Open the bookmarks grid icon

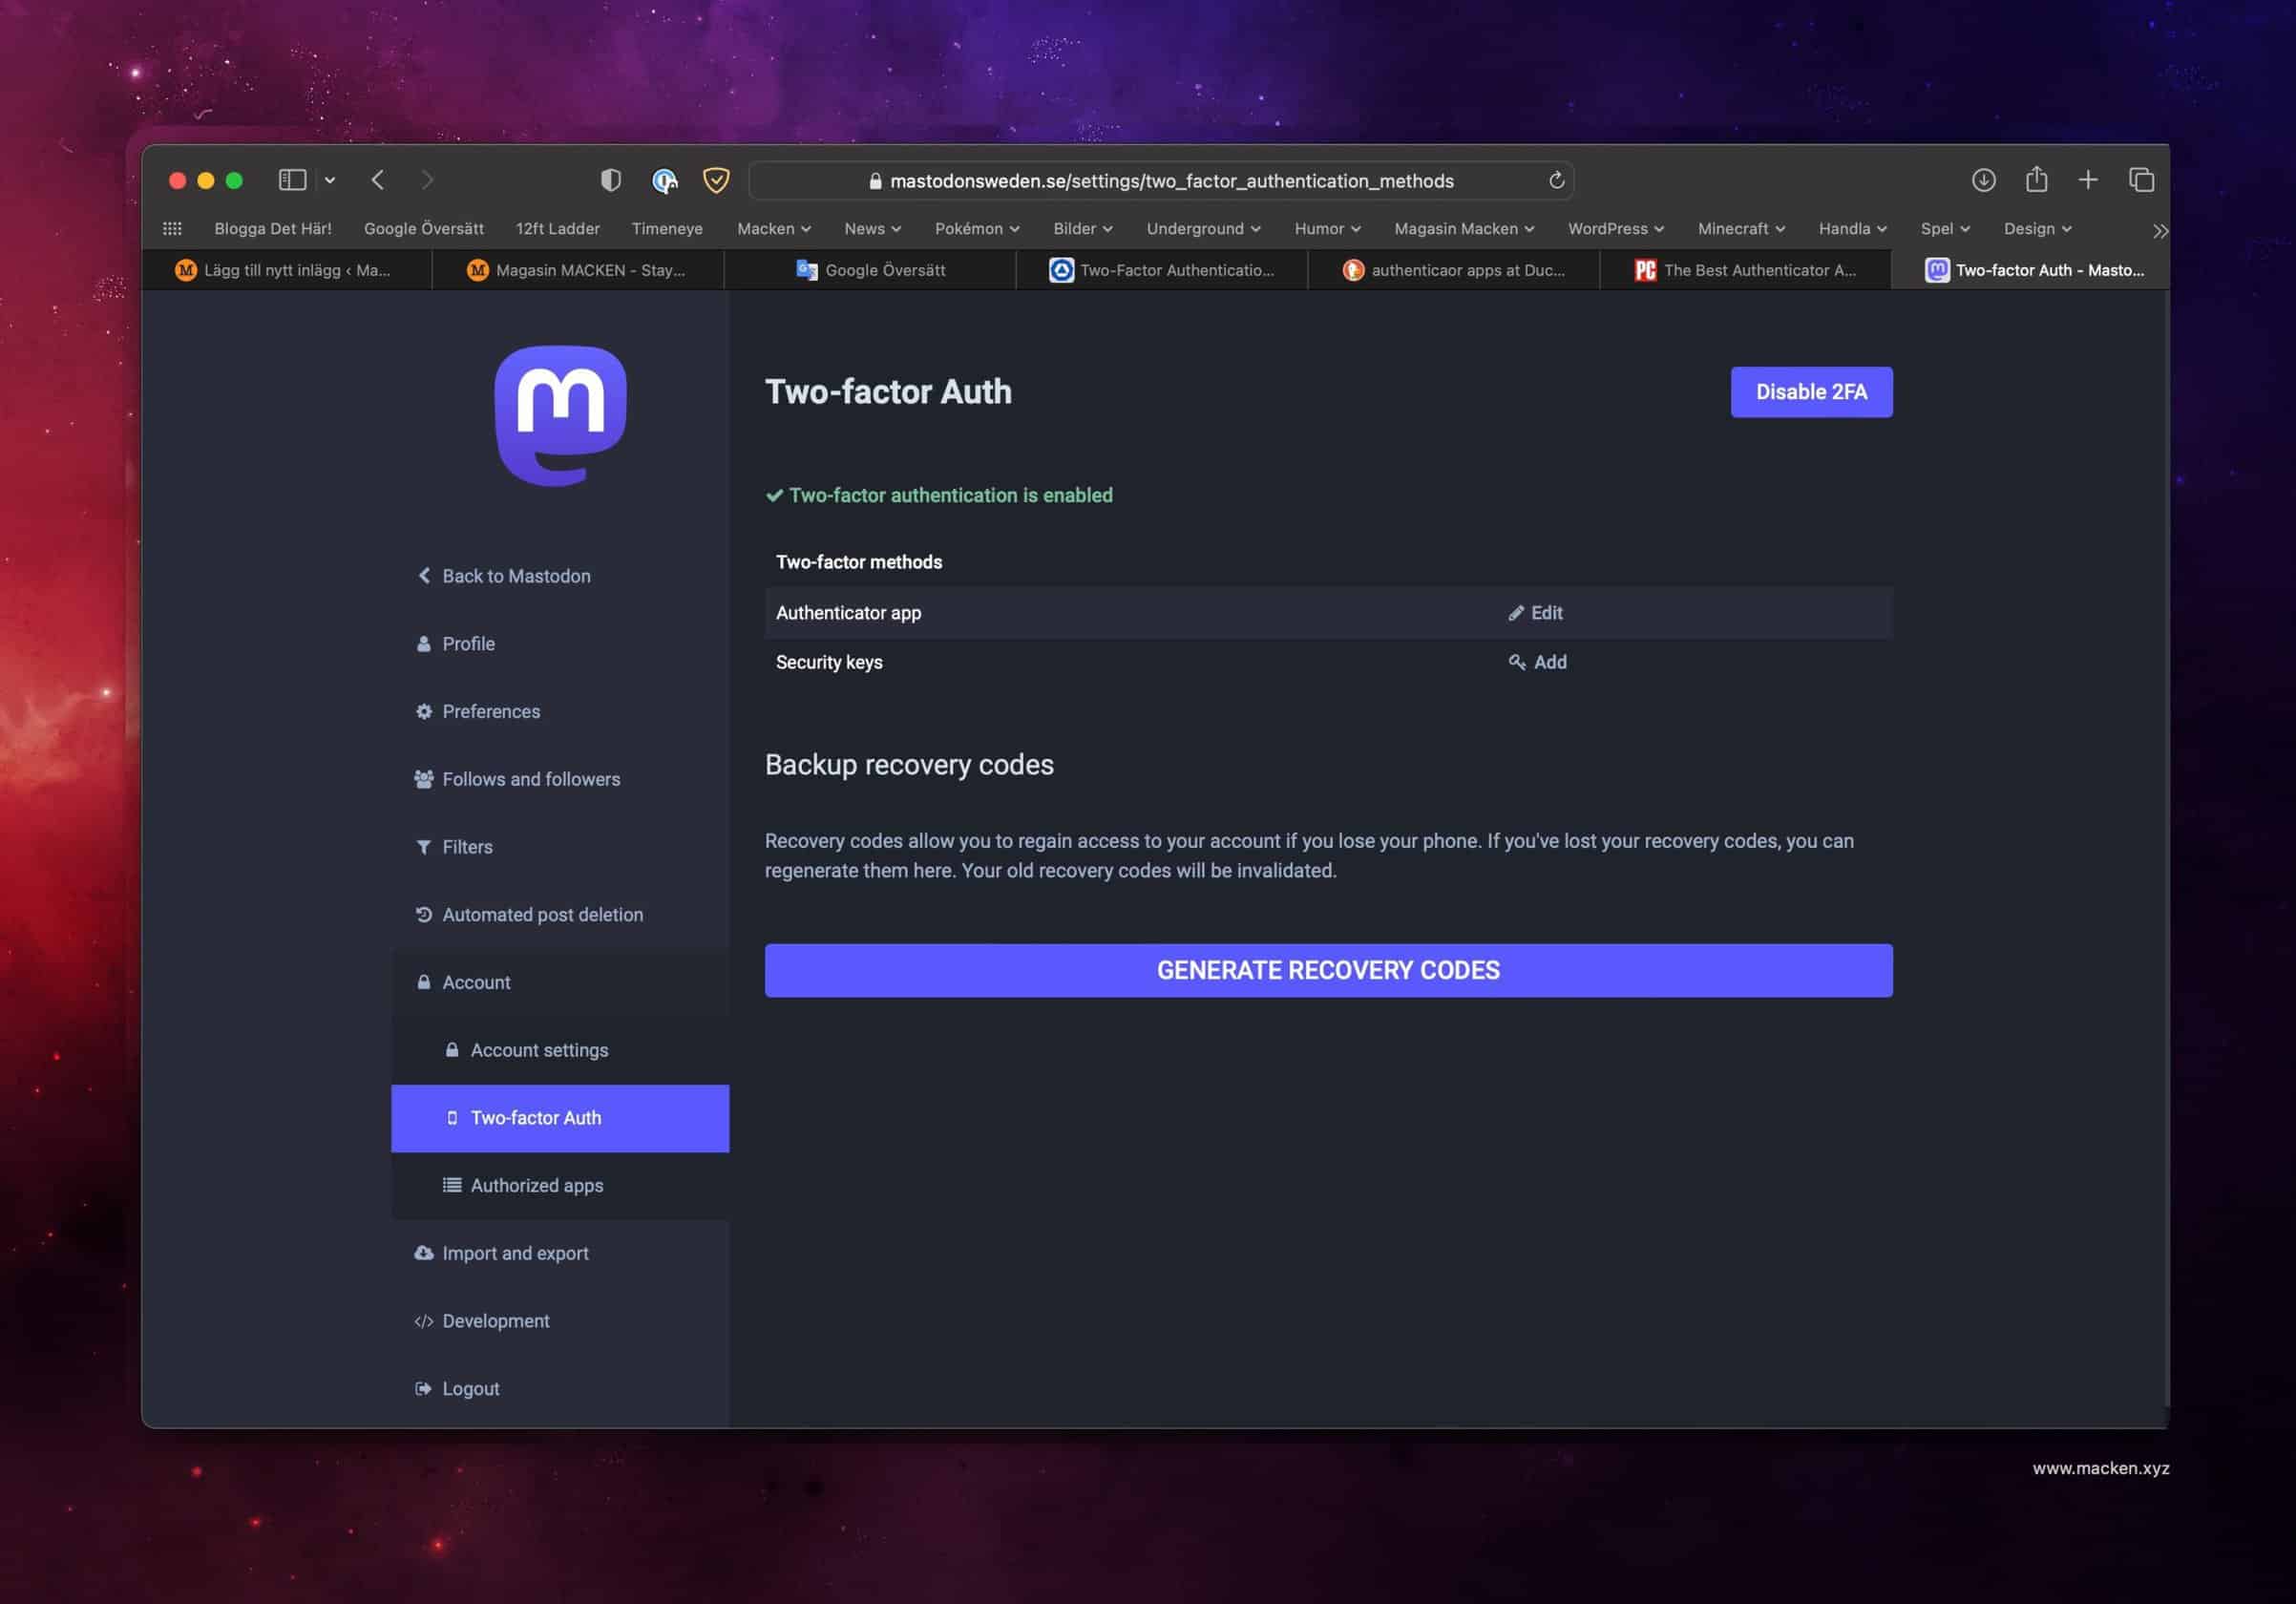click(x=172, y=229)
